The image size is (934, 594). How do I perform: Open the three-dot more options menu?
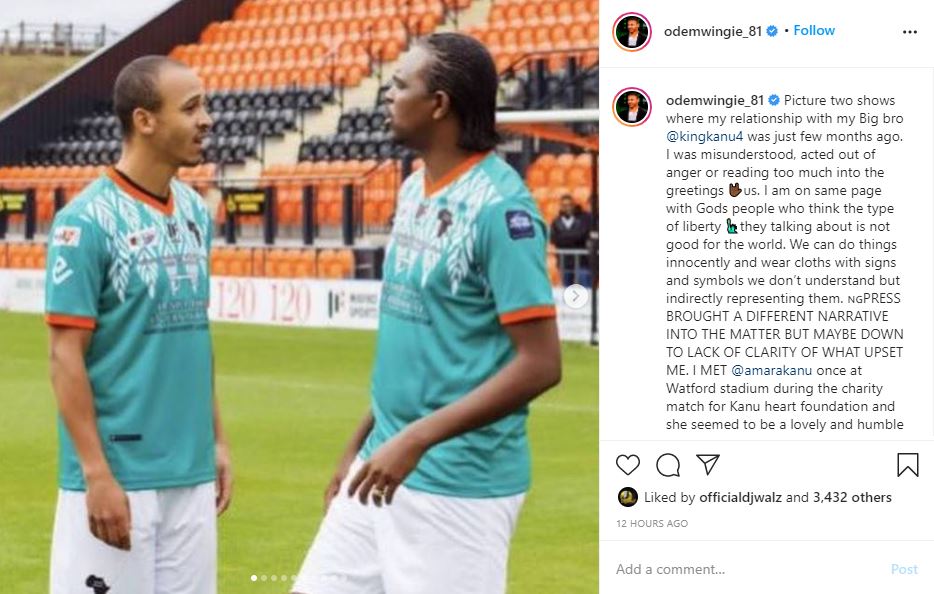(x=910, y=32)
